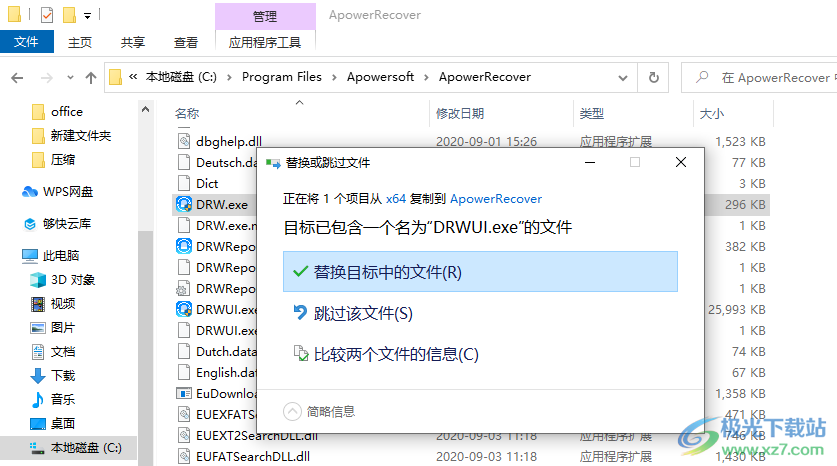
Task: Click the EUFATSearchDLL.dll file icon
Action: (x=184, y=456)
